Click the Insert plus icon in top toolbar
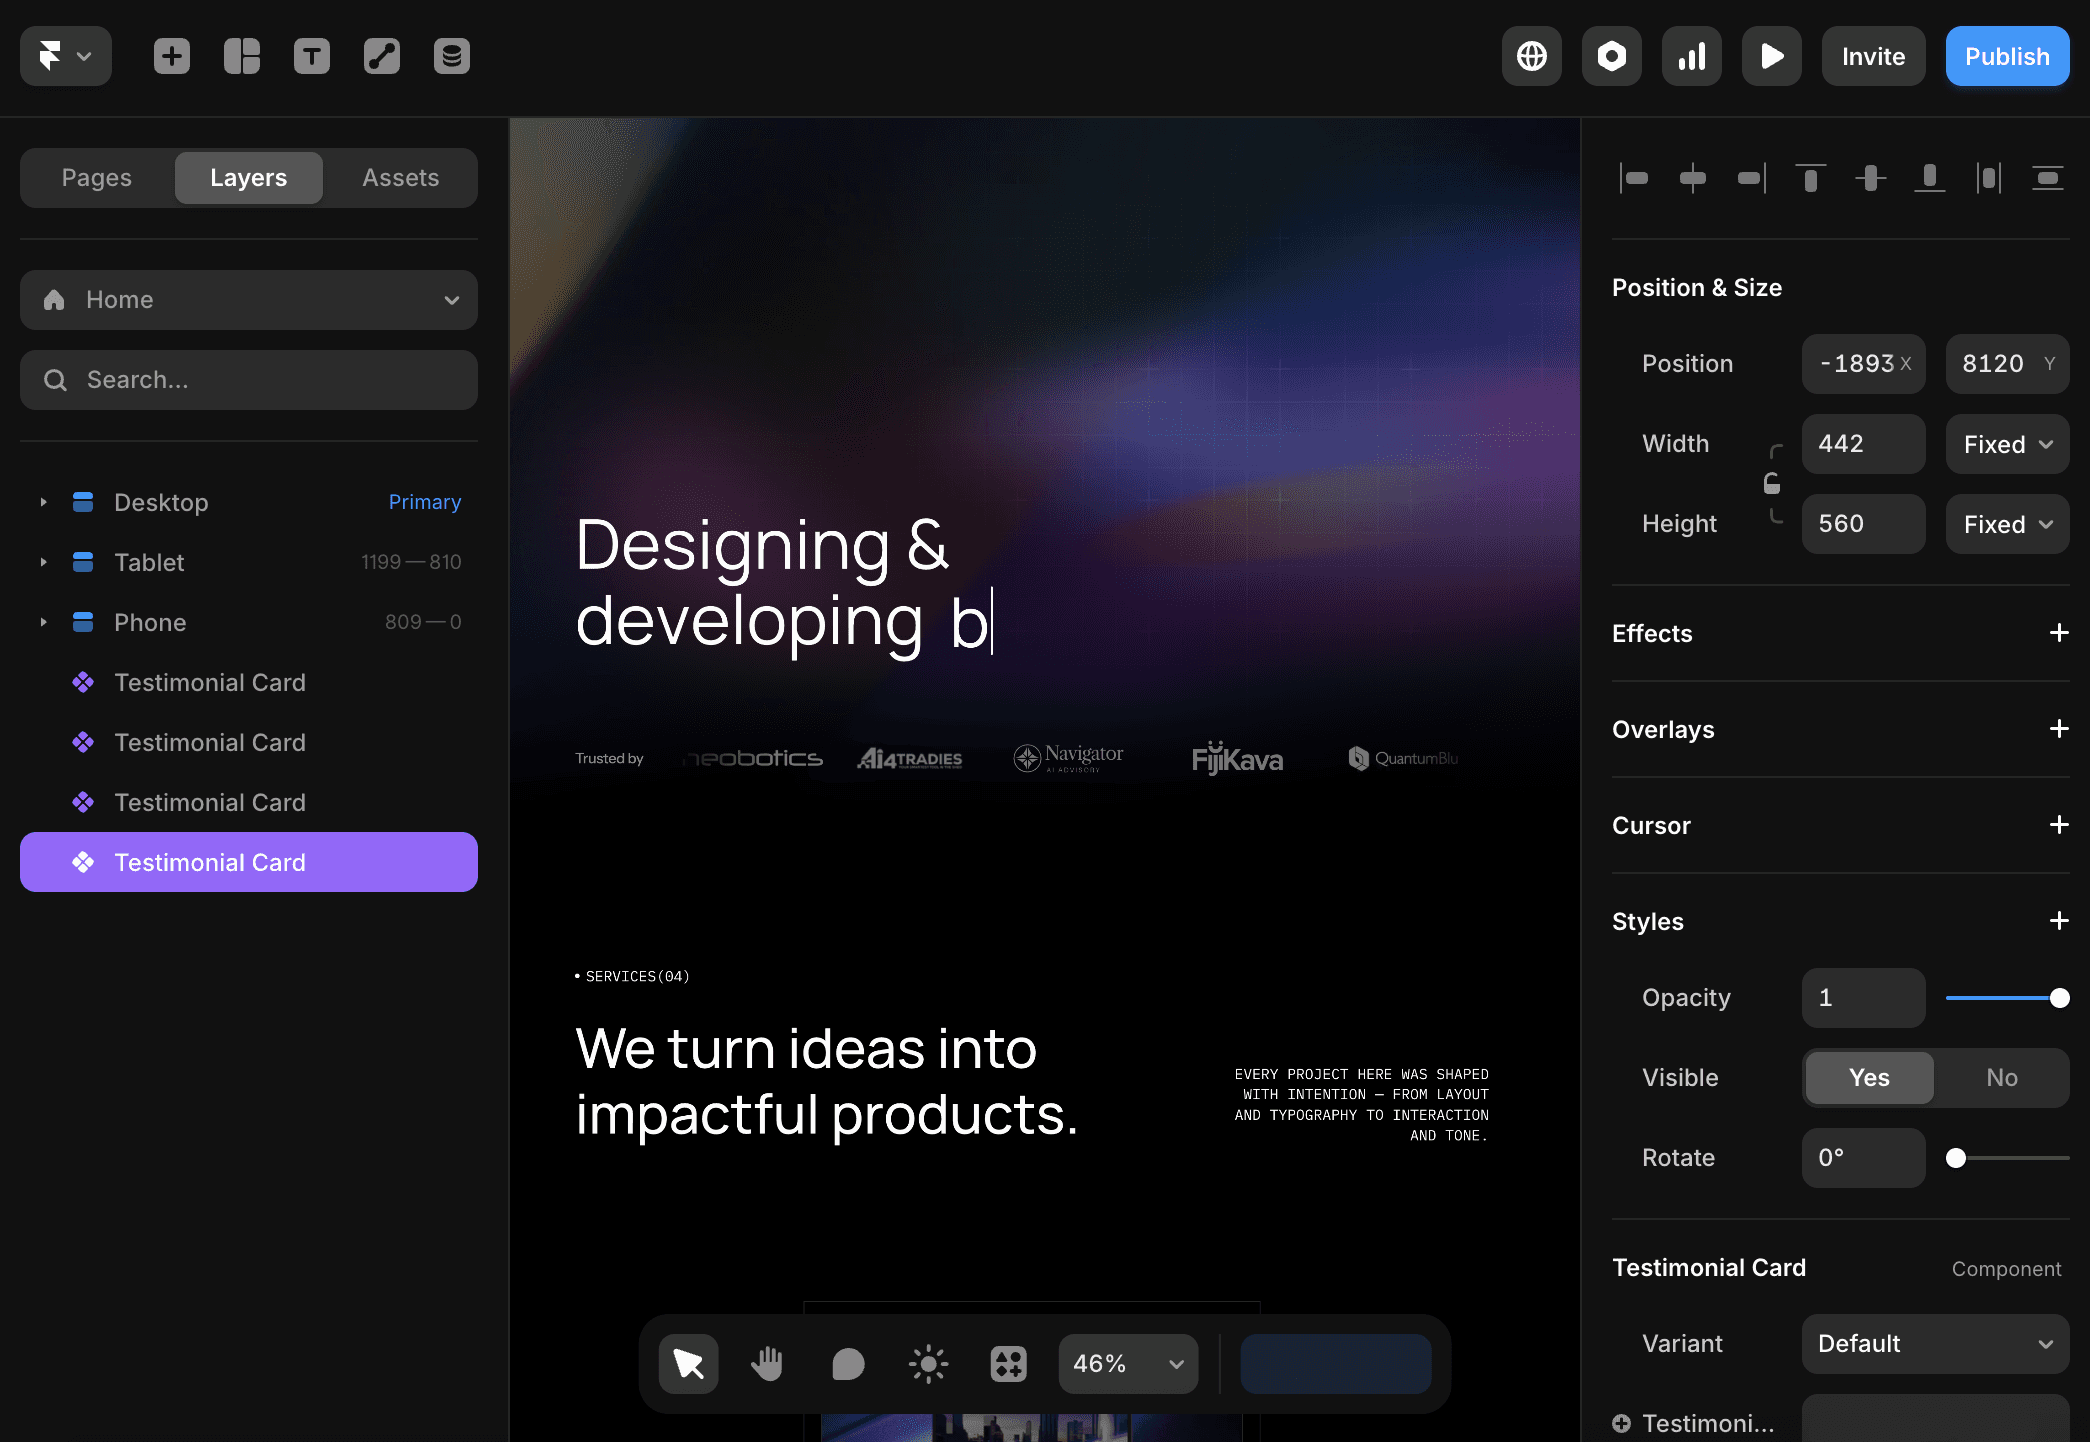 pyautogui.click(x=172, y=56)
